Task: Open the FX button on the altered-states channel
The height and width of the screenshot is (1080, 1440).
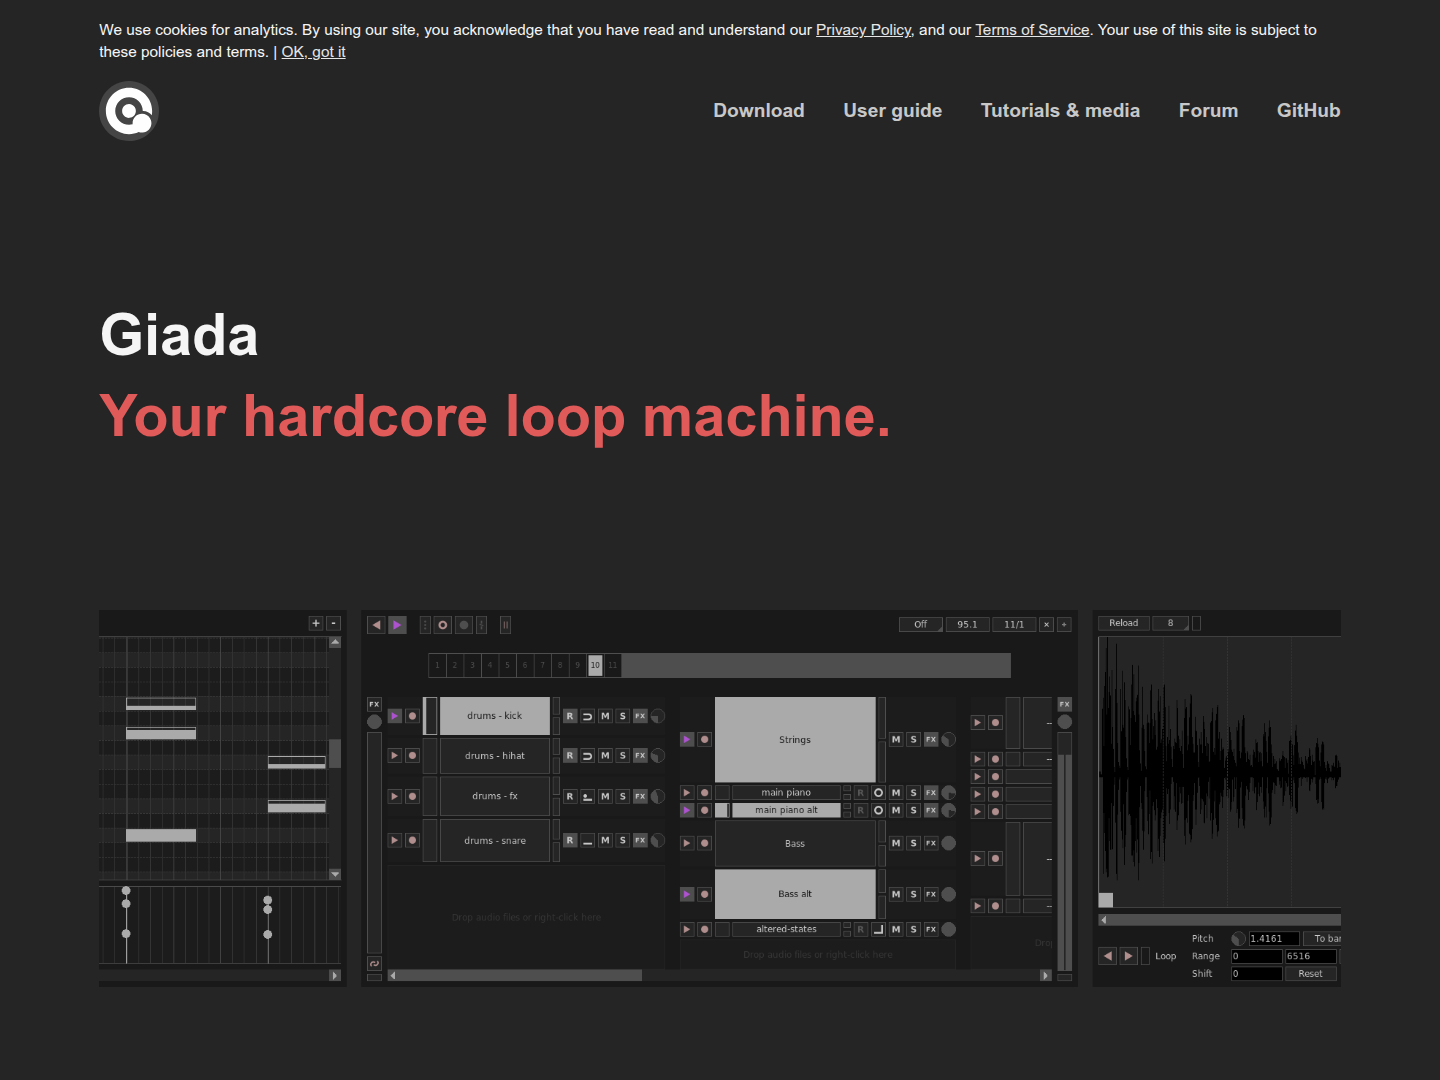Action: 931,929
